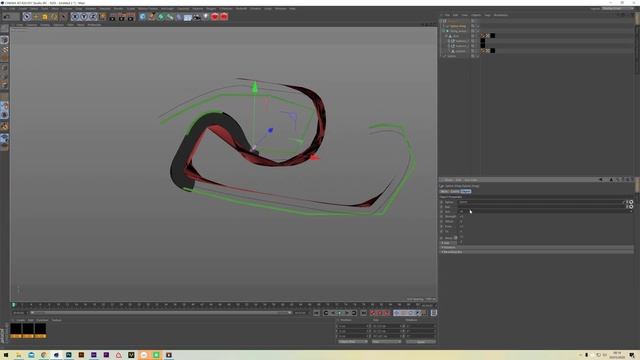Click the Light icon in the toolbar
Viewport: 640px width, 360px height.
click(206, 17)
